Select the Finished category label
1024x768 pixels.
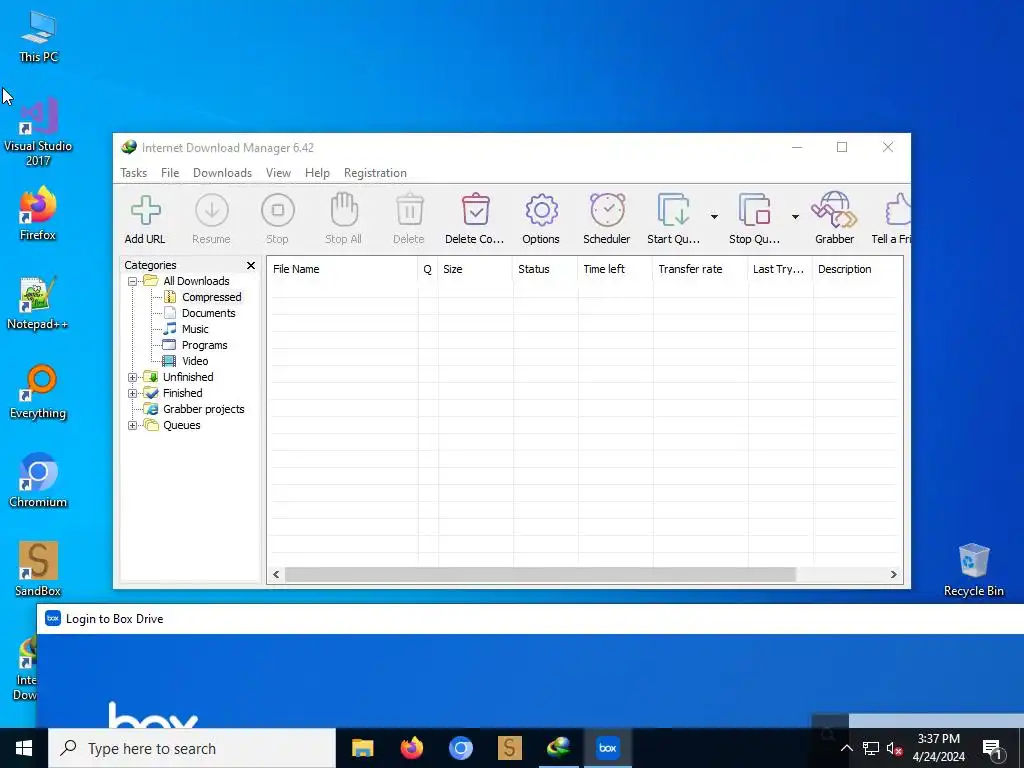pyautogui.click(x=183, y=393)
